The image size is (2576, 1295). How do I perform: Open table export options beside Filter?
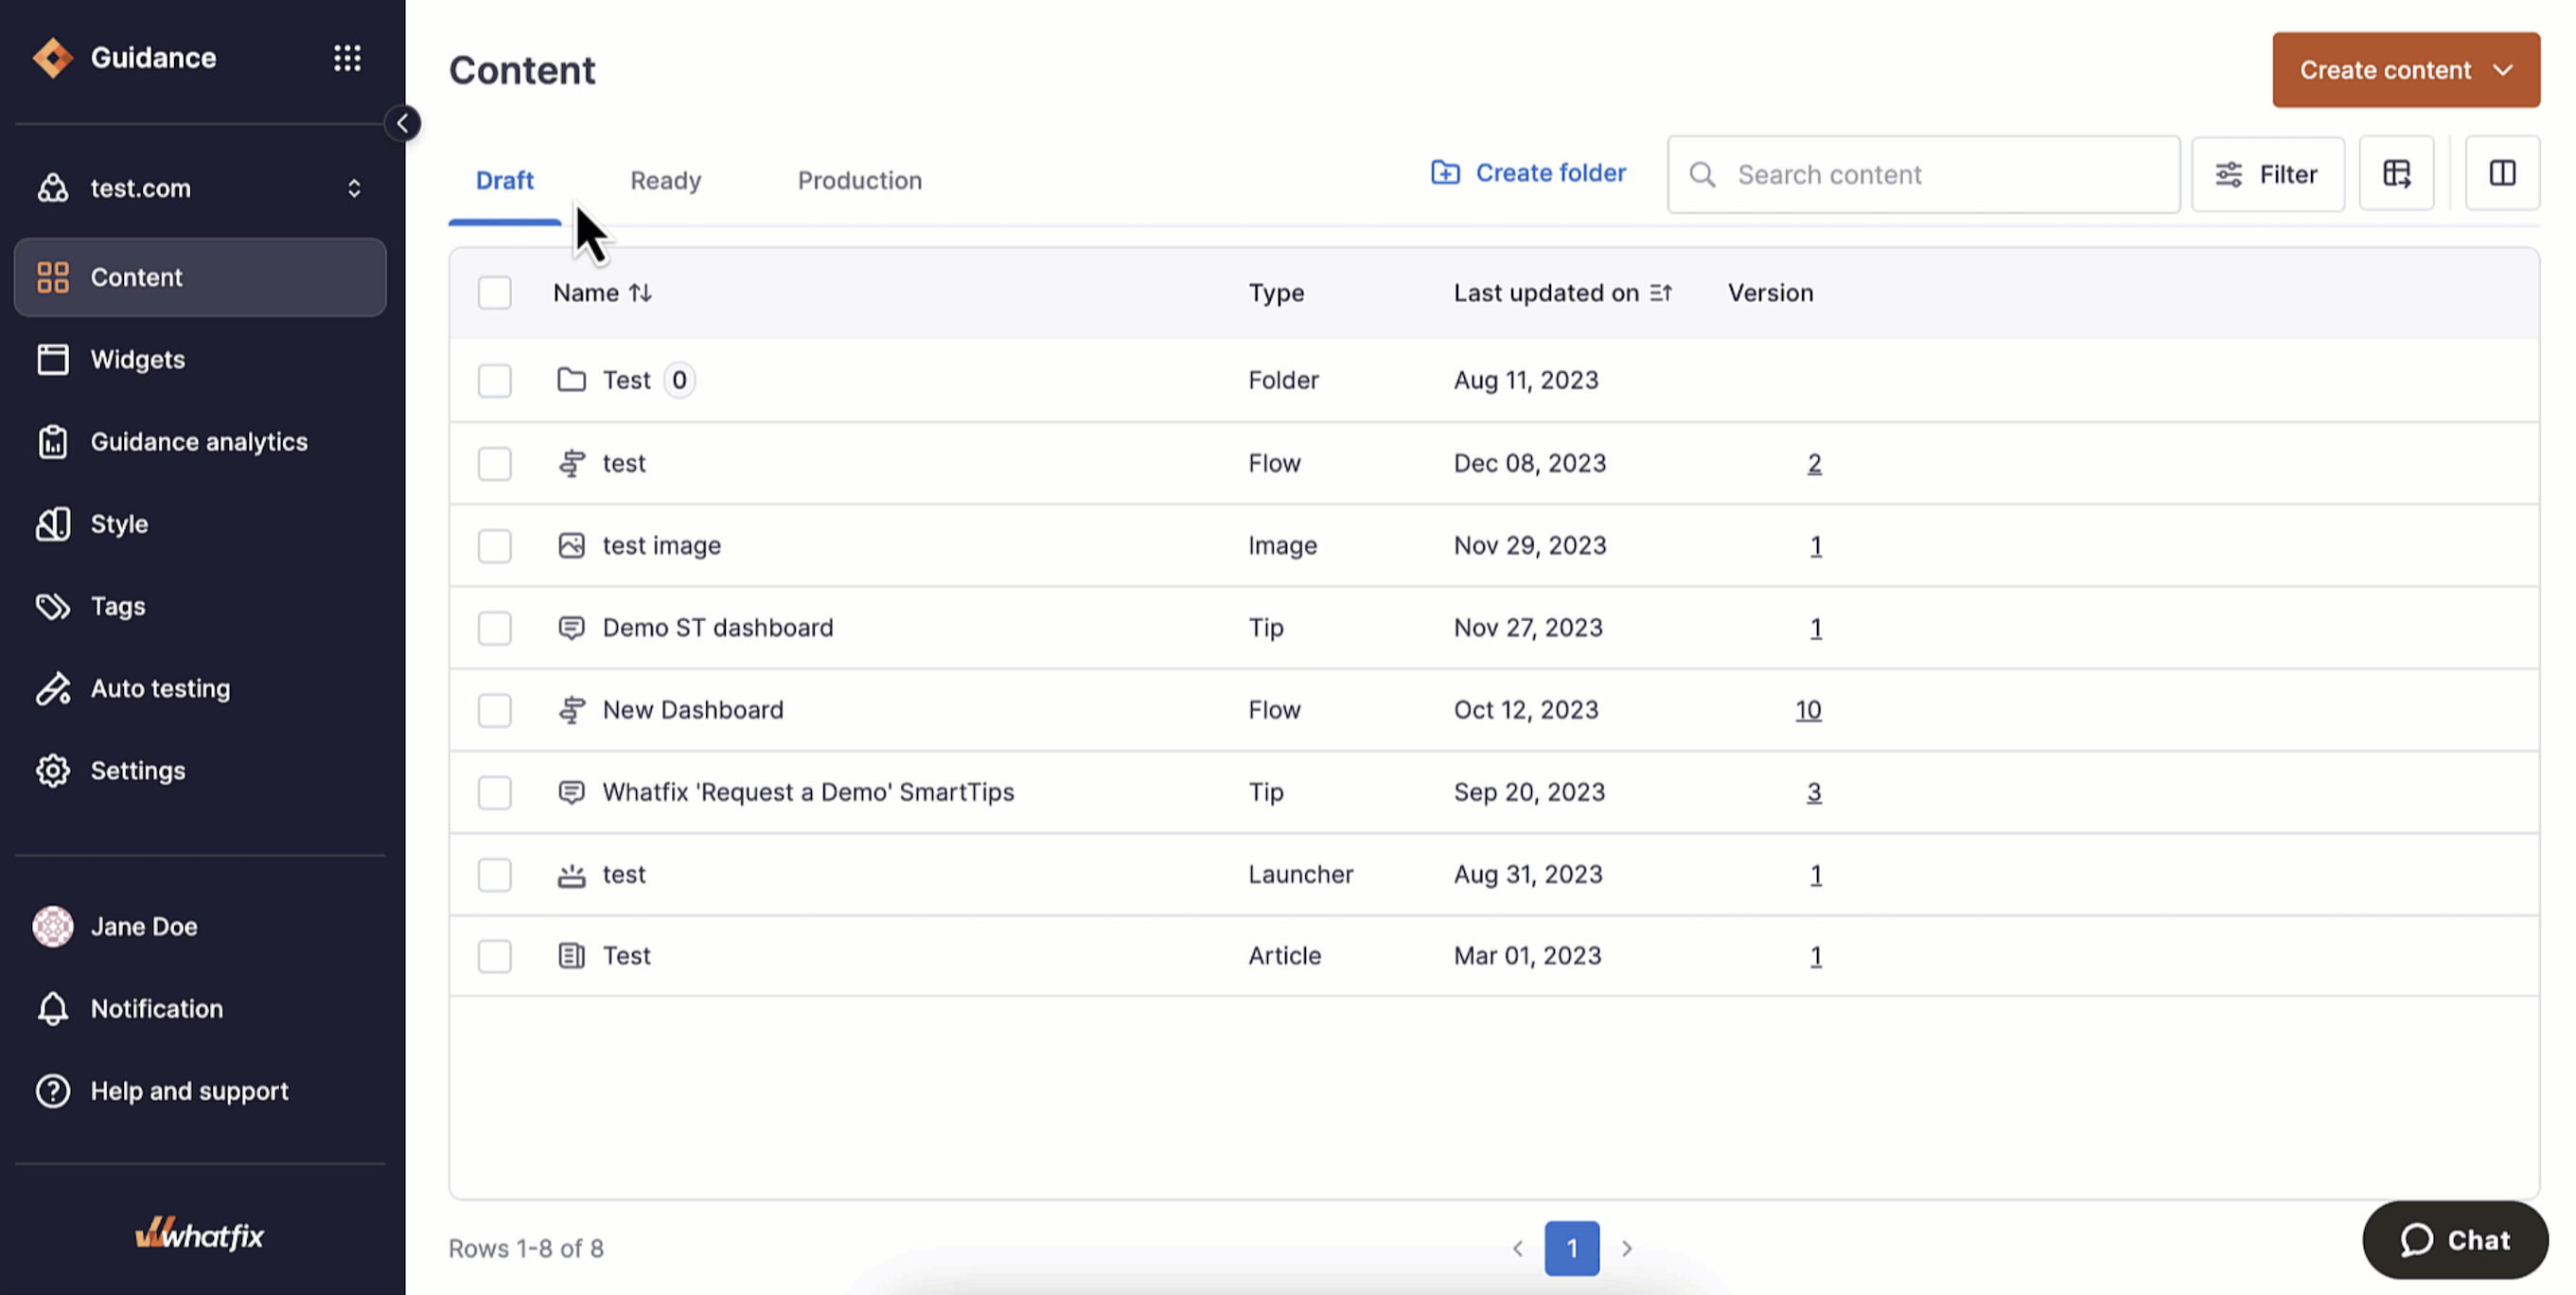pos(2397,173)
